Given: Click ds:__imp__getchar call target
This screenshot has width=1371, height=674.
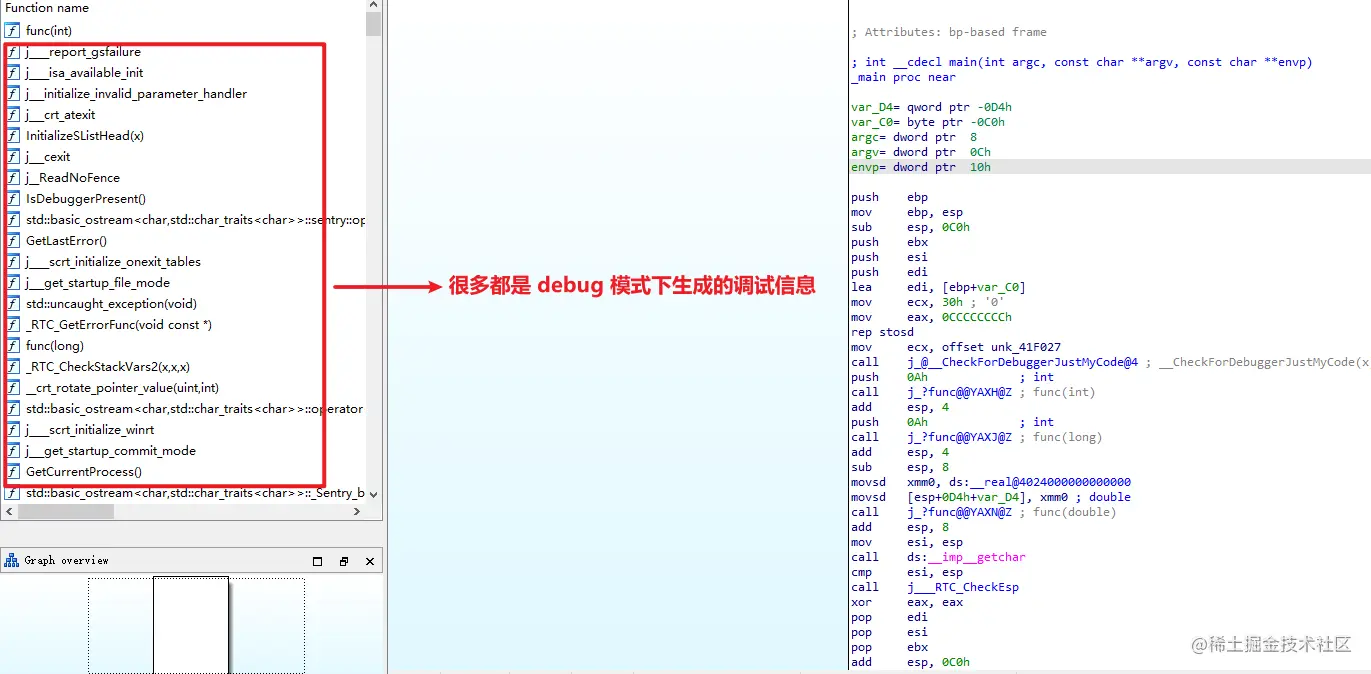Looking at the screenshot, I should coord(966,557).
